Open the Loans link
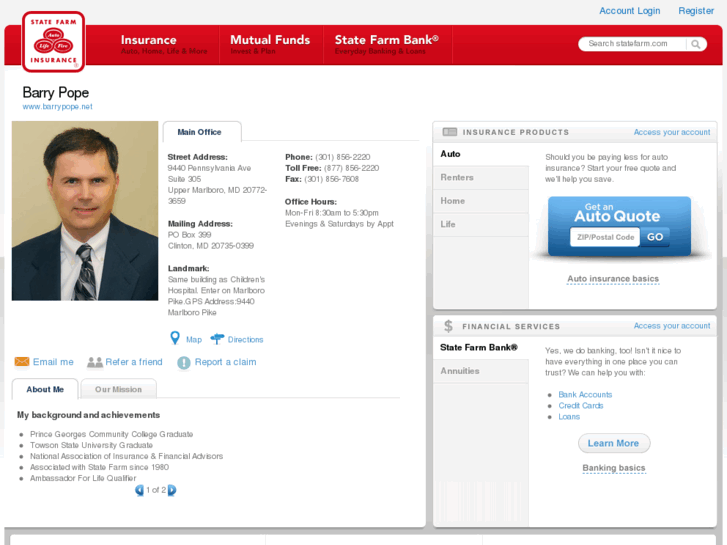The width and height of the screenshot is (727, 545). pos(569,417)
